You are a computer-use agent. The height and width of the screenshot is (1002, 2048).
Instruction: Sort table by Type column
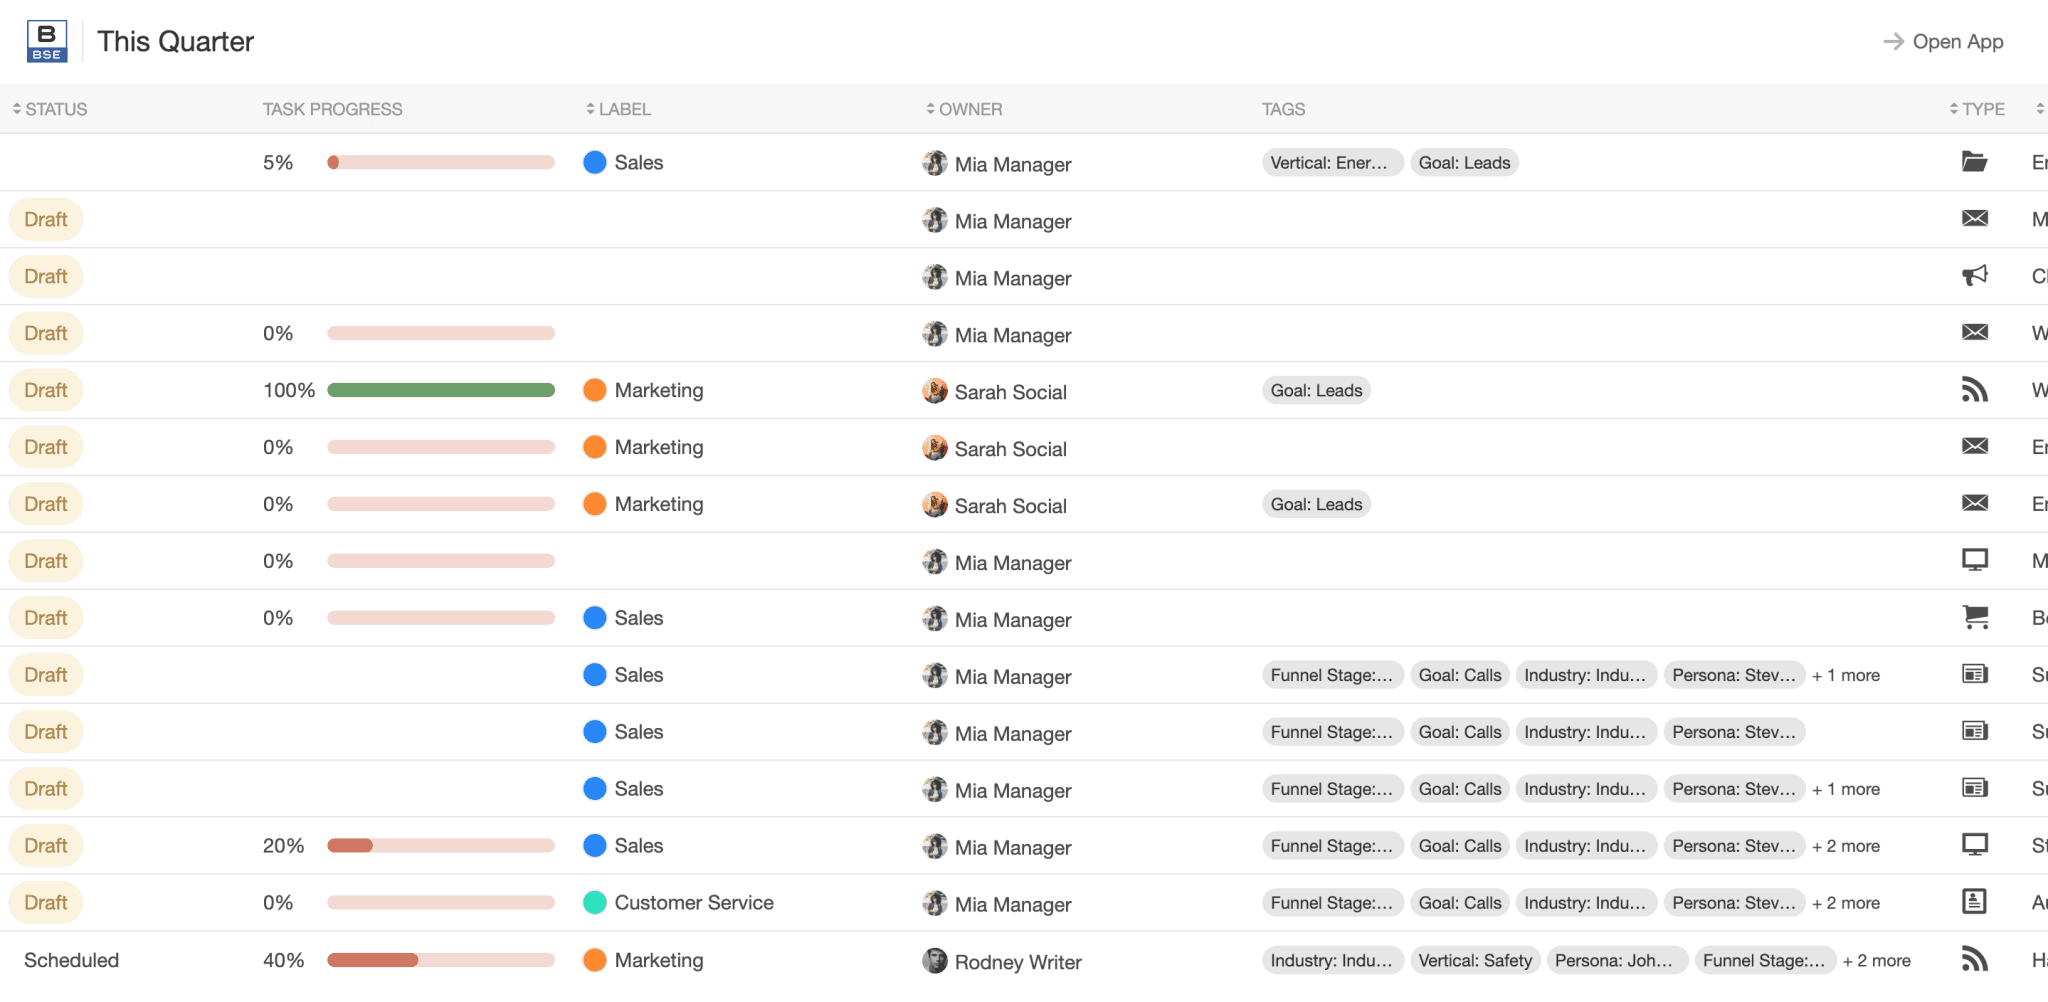[x=1977, y=109]
